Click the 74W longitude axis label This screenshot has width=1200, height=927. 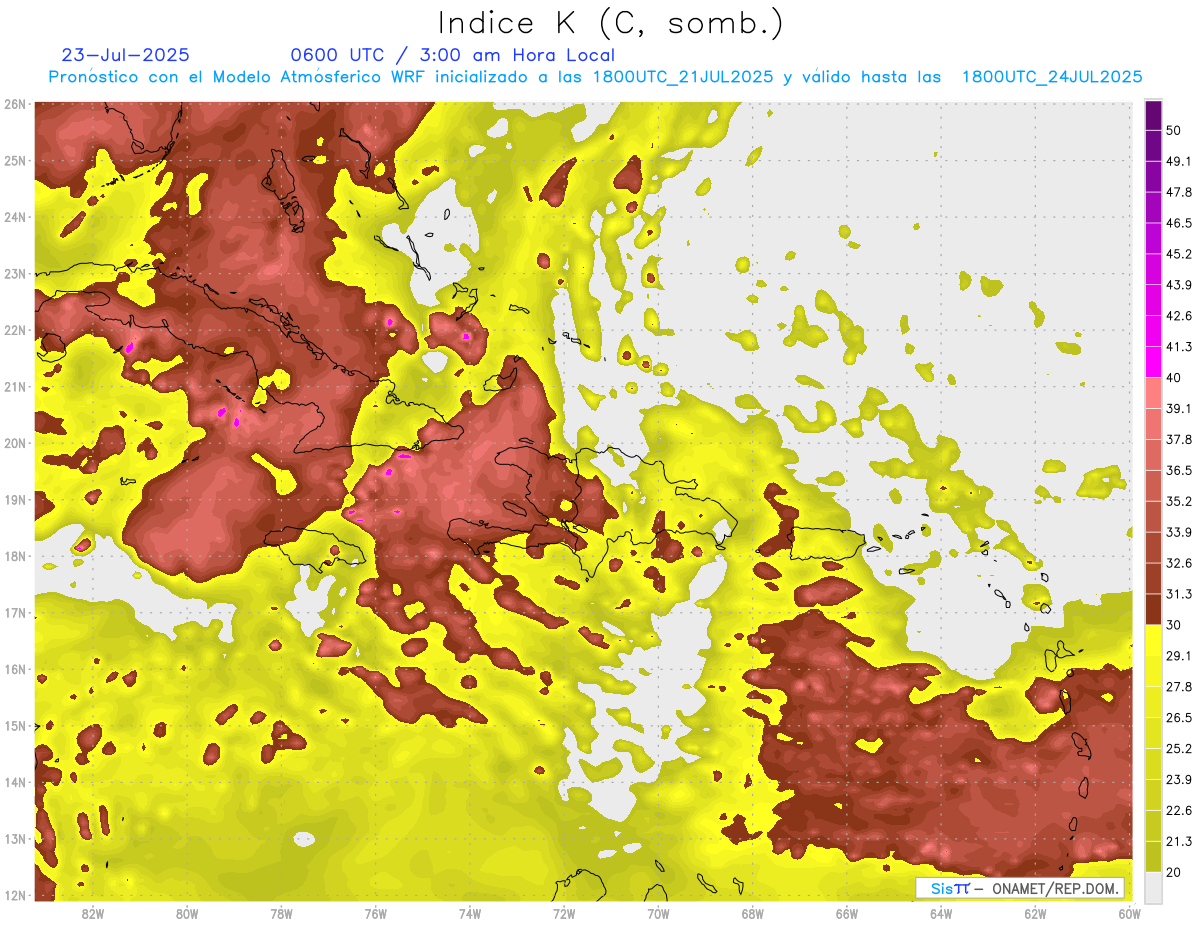click(470, 914)
